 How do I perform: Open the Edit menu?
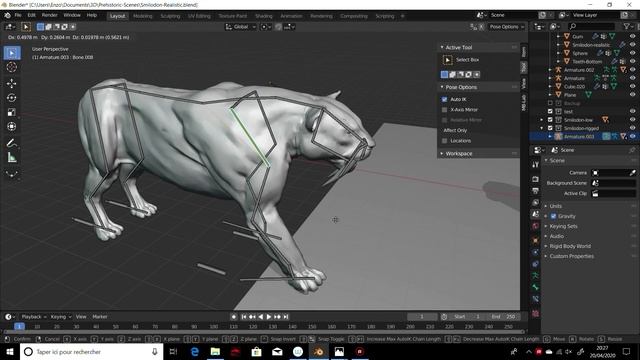(31, 16)
